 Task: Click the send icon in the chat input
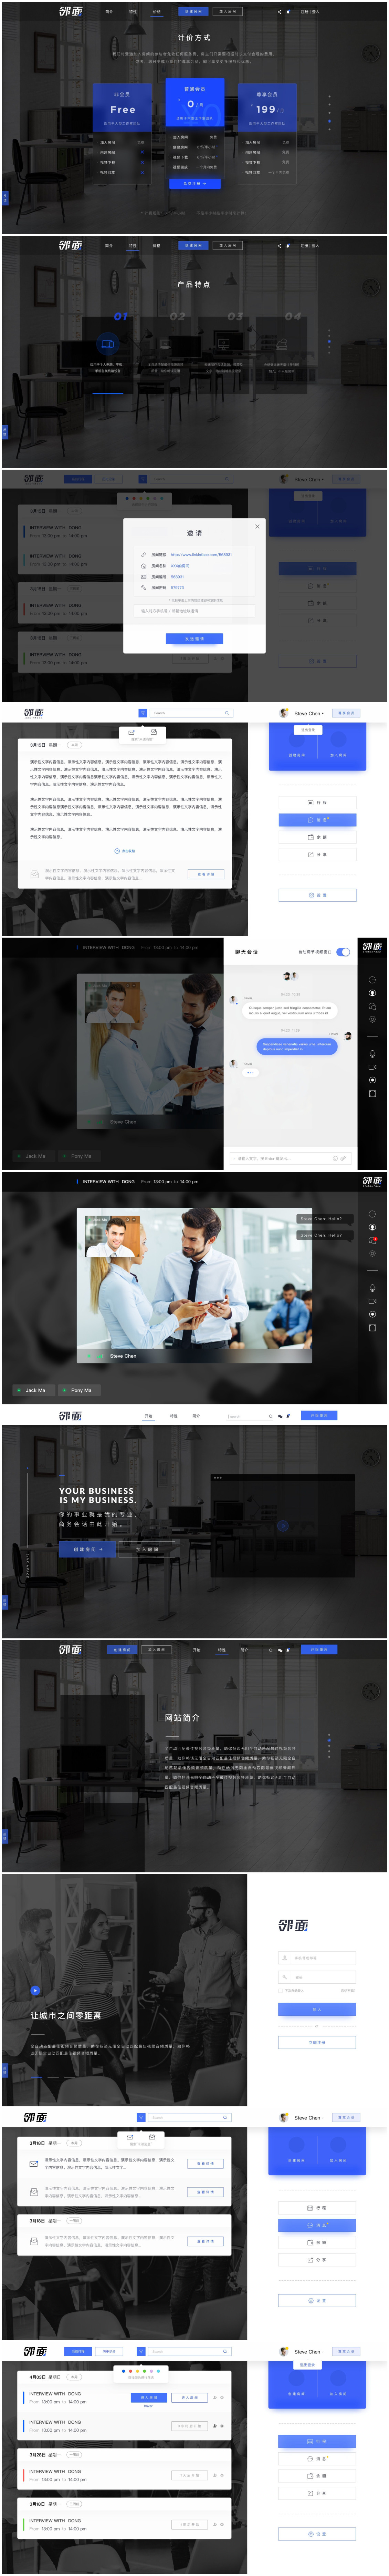pos(343,1158)
